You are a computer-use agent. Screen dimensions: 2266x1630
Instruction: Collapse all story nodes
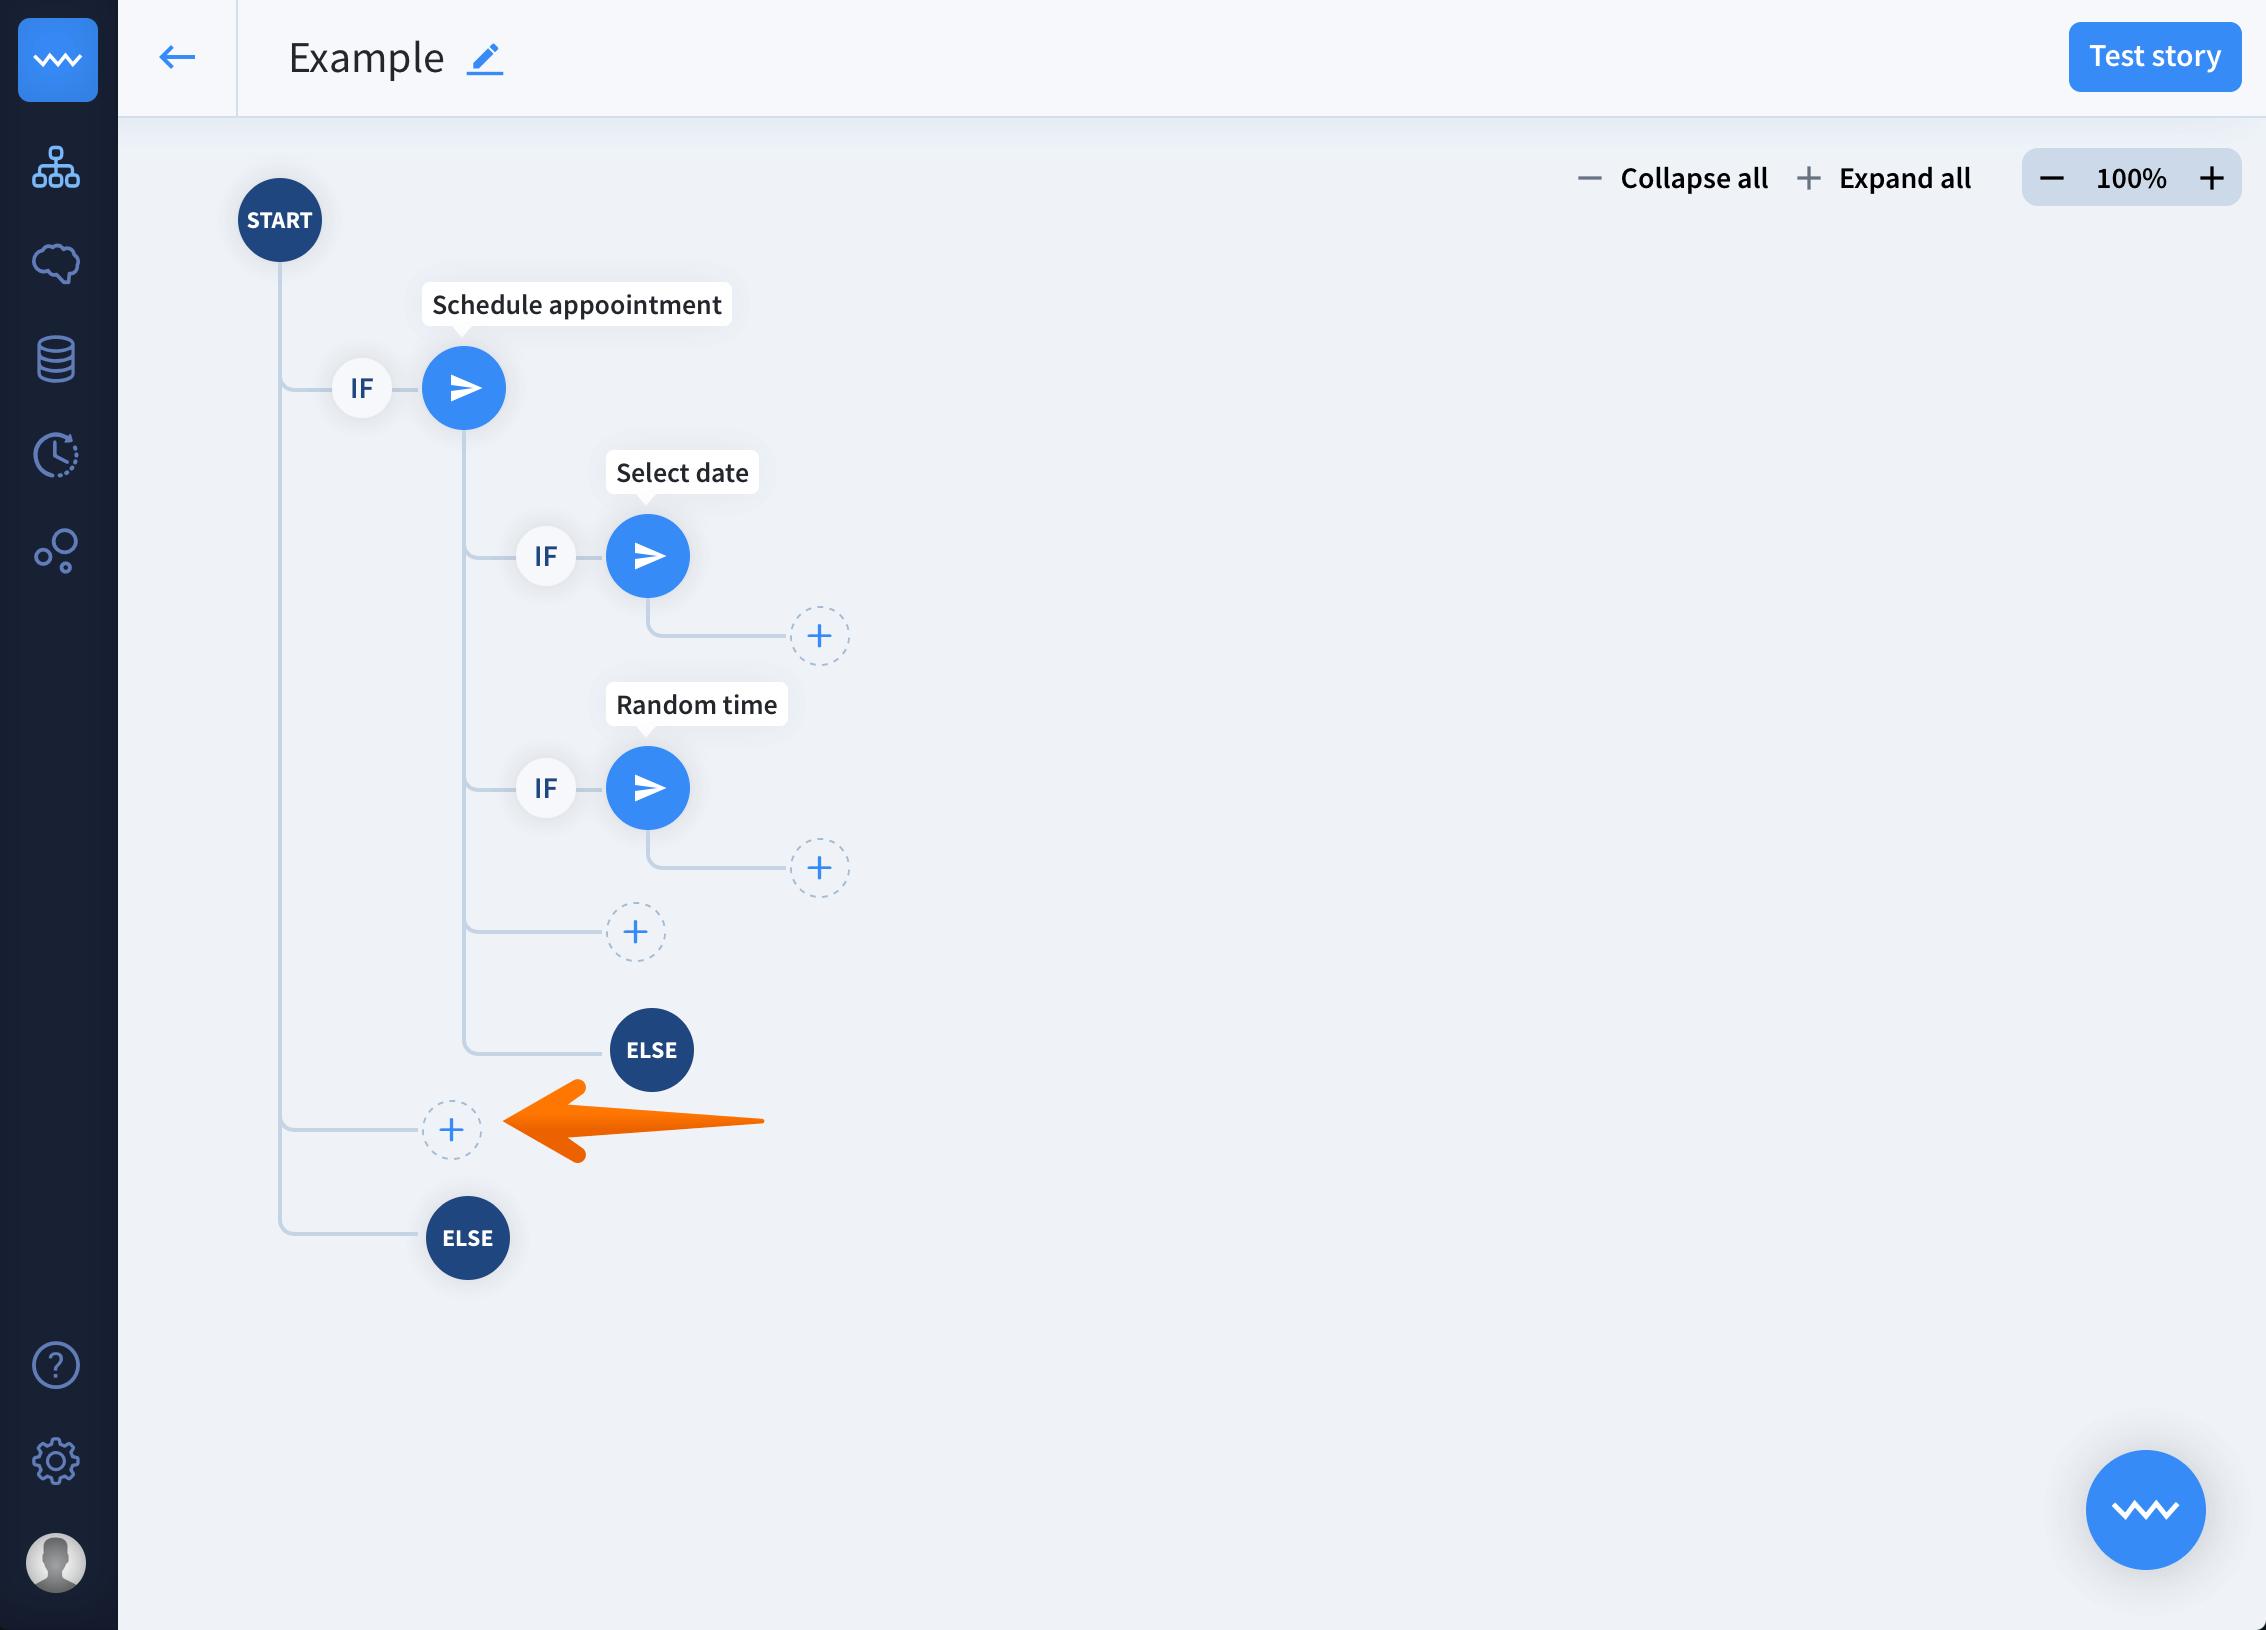click(1673, 178)
